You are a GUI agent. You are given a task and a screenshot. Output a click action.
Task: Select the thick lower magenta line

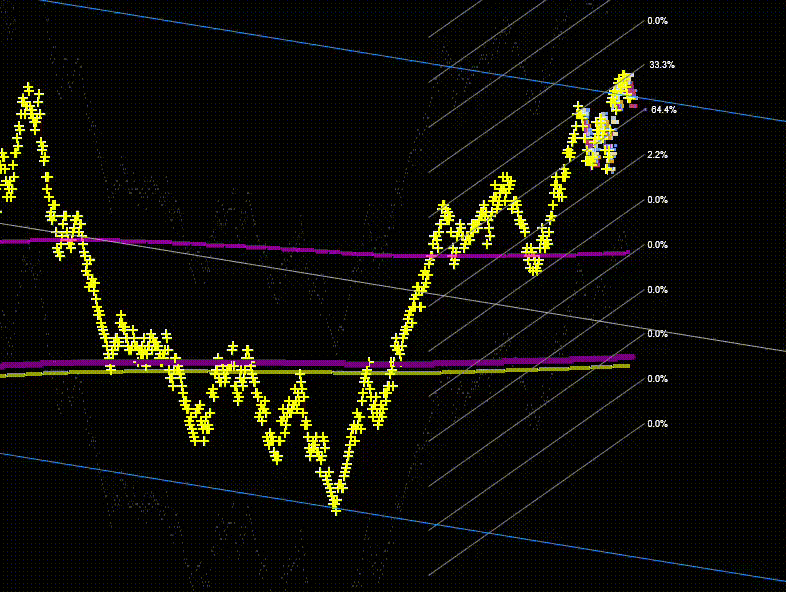(x=300, y=362)
